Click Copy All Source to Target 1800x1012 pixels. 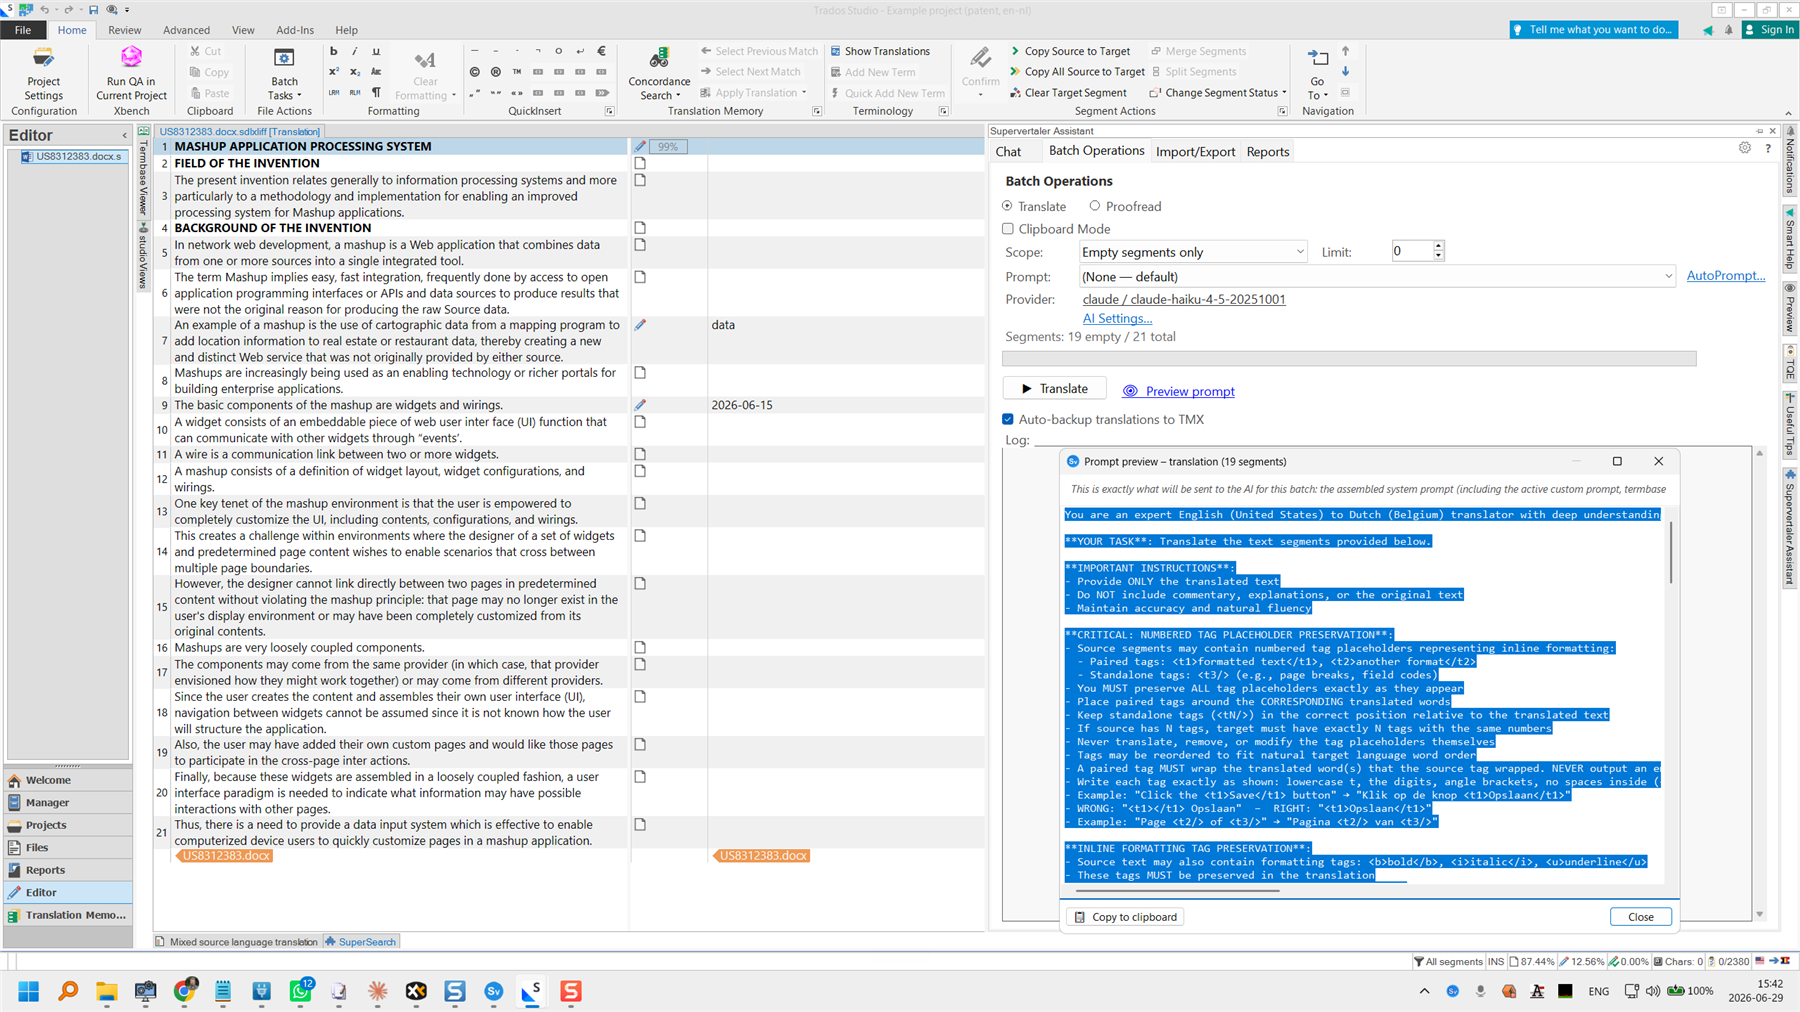[x=1077, y=72]
